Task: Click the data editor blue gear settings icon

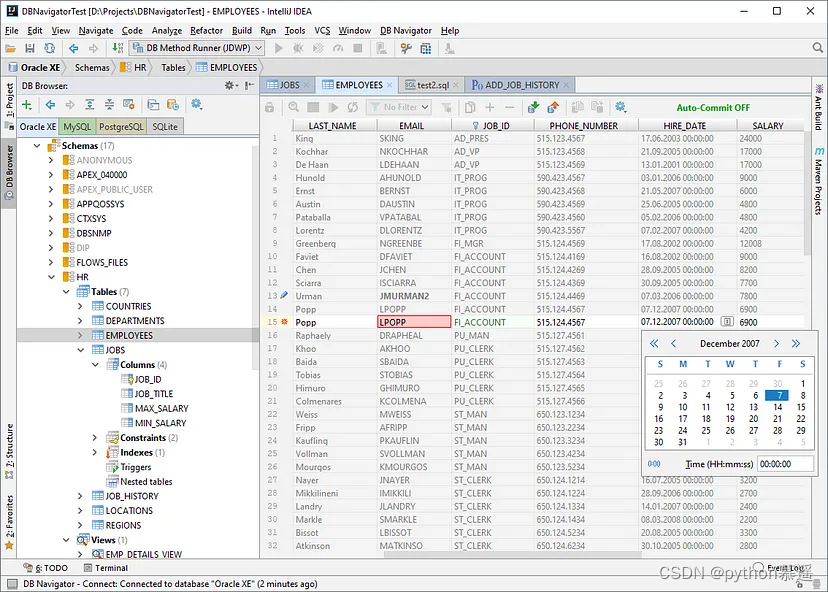Action: pos(620,107)
